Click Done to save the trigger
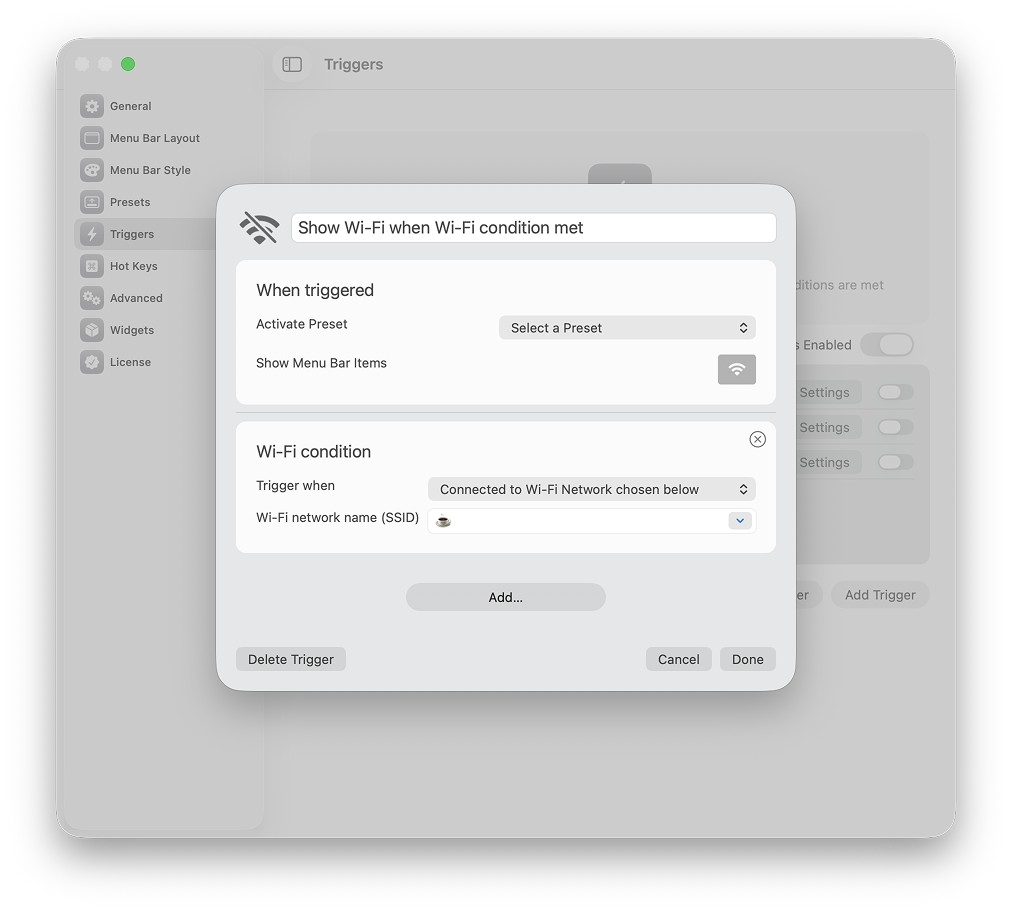The height and width of the screenshot is (912, 1012). click(x=747, y=659)
